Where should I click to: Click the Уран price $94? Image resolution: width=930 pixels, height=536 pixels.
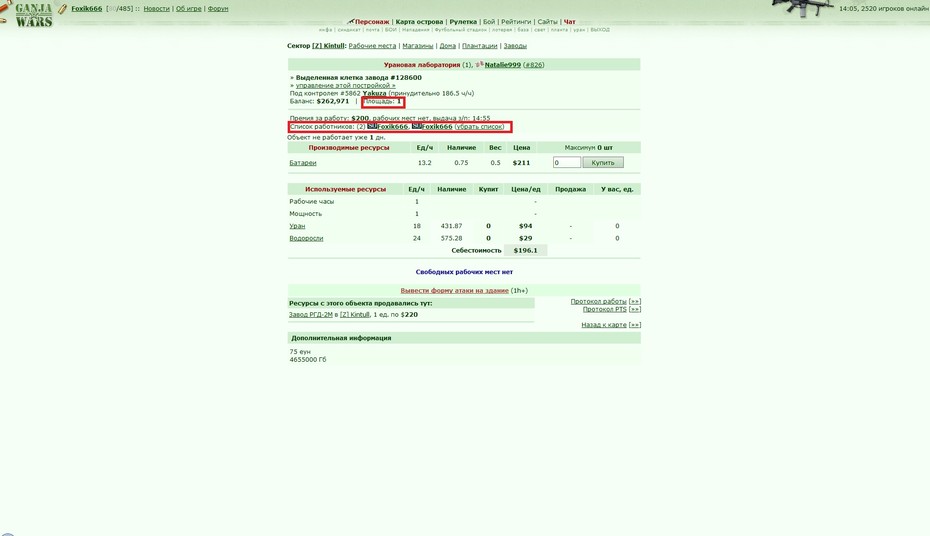[x=525, y=226]
